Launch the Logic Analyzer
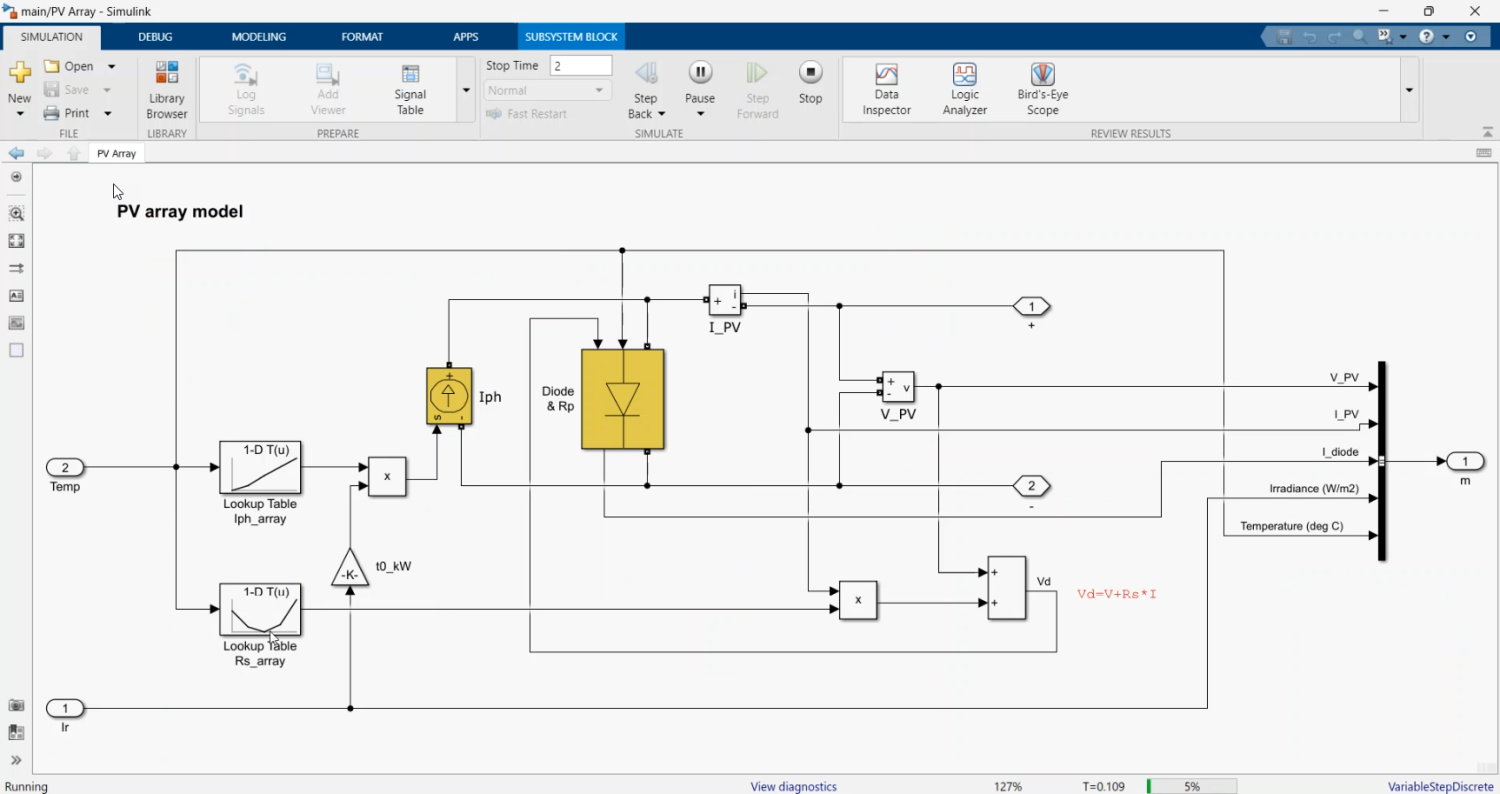 (x=964, y=89)
